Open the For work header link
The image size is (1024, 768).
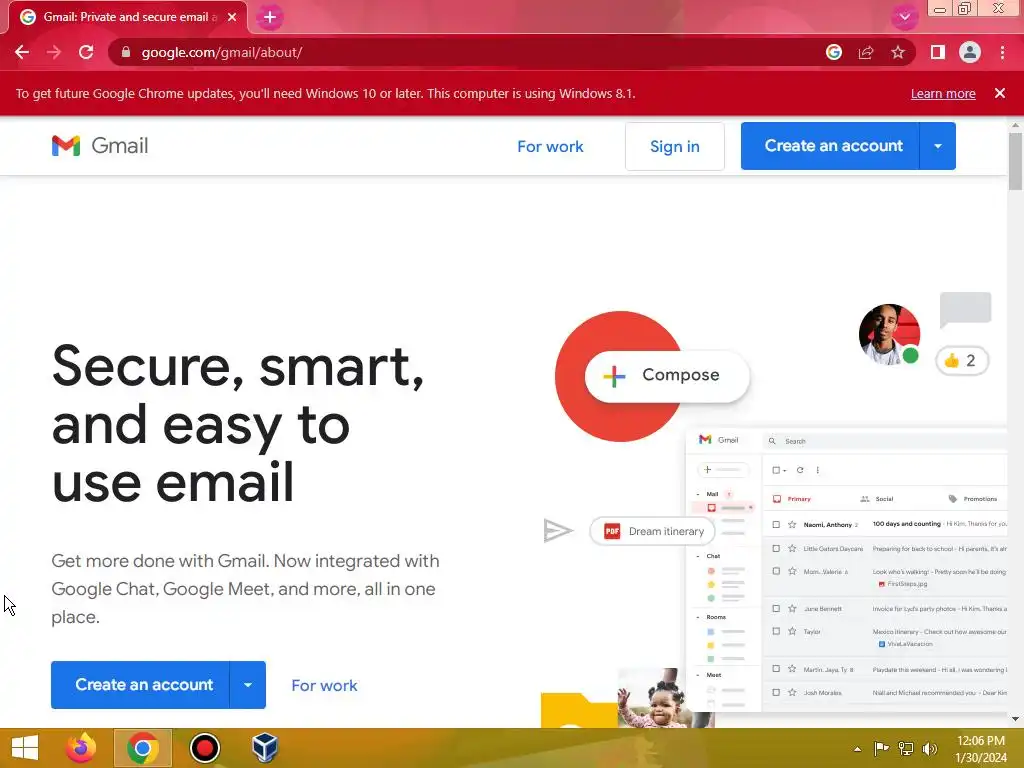(550, 146)
